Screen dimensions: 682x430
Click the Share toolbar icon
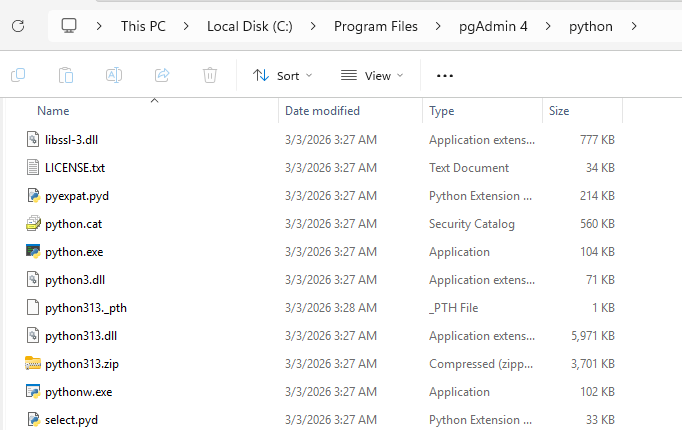pyautogui.click(x=162, y=75)
